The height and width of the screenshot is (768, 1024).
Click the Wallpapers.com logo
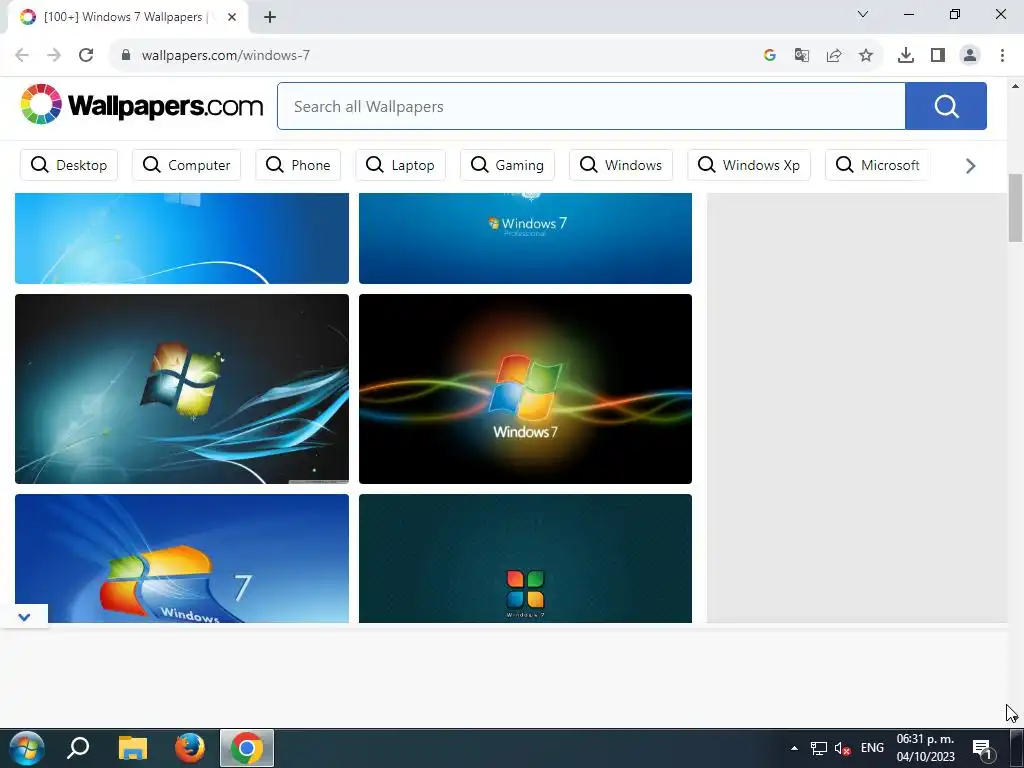(141, 104)
